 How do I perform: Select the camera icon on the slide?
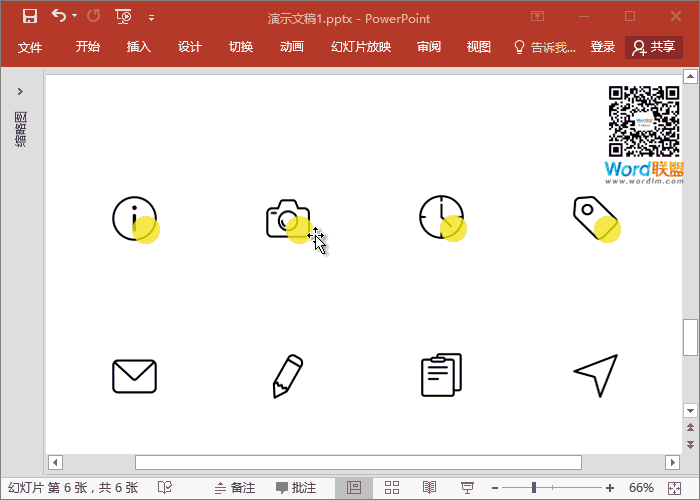click(x=287, y=219)
